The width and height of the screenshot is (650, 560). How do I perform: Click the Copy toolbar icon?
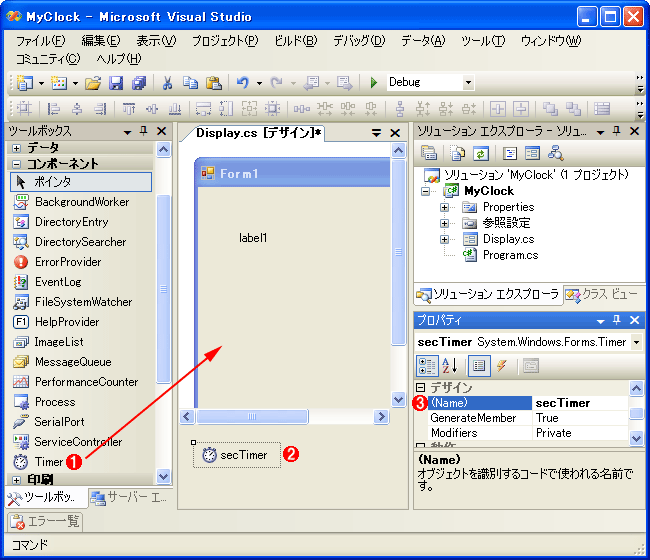[191, 83]
